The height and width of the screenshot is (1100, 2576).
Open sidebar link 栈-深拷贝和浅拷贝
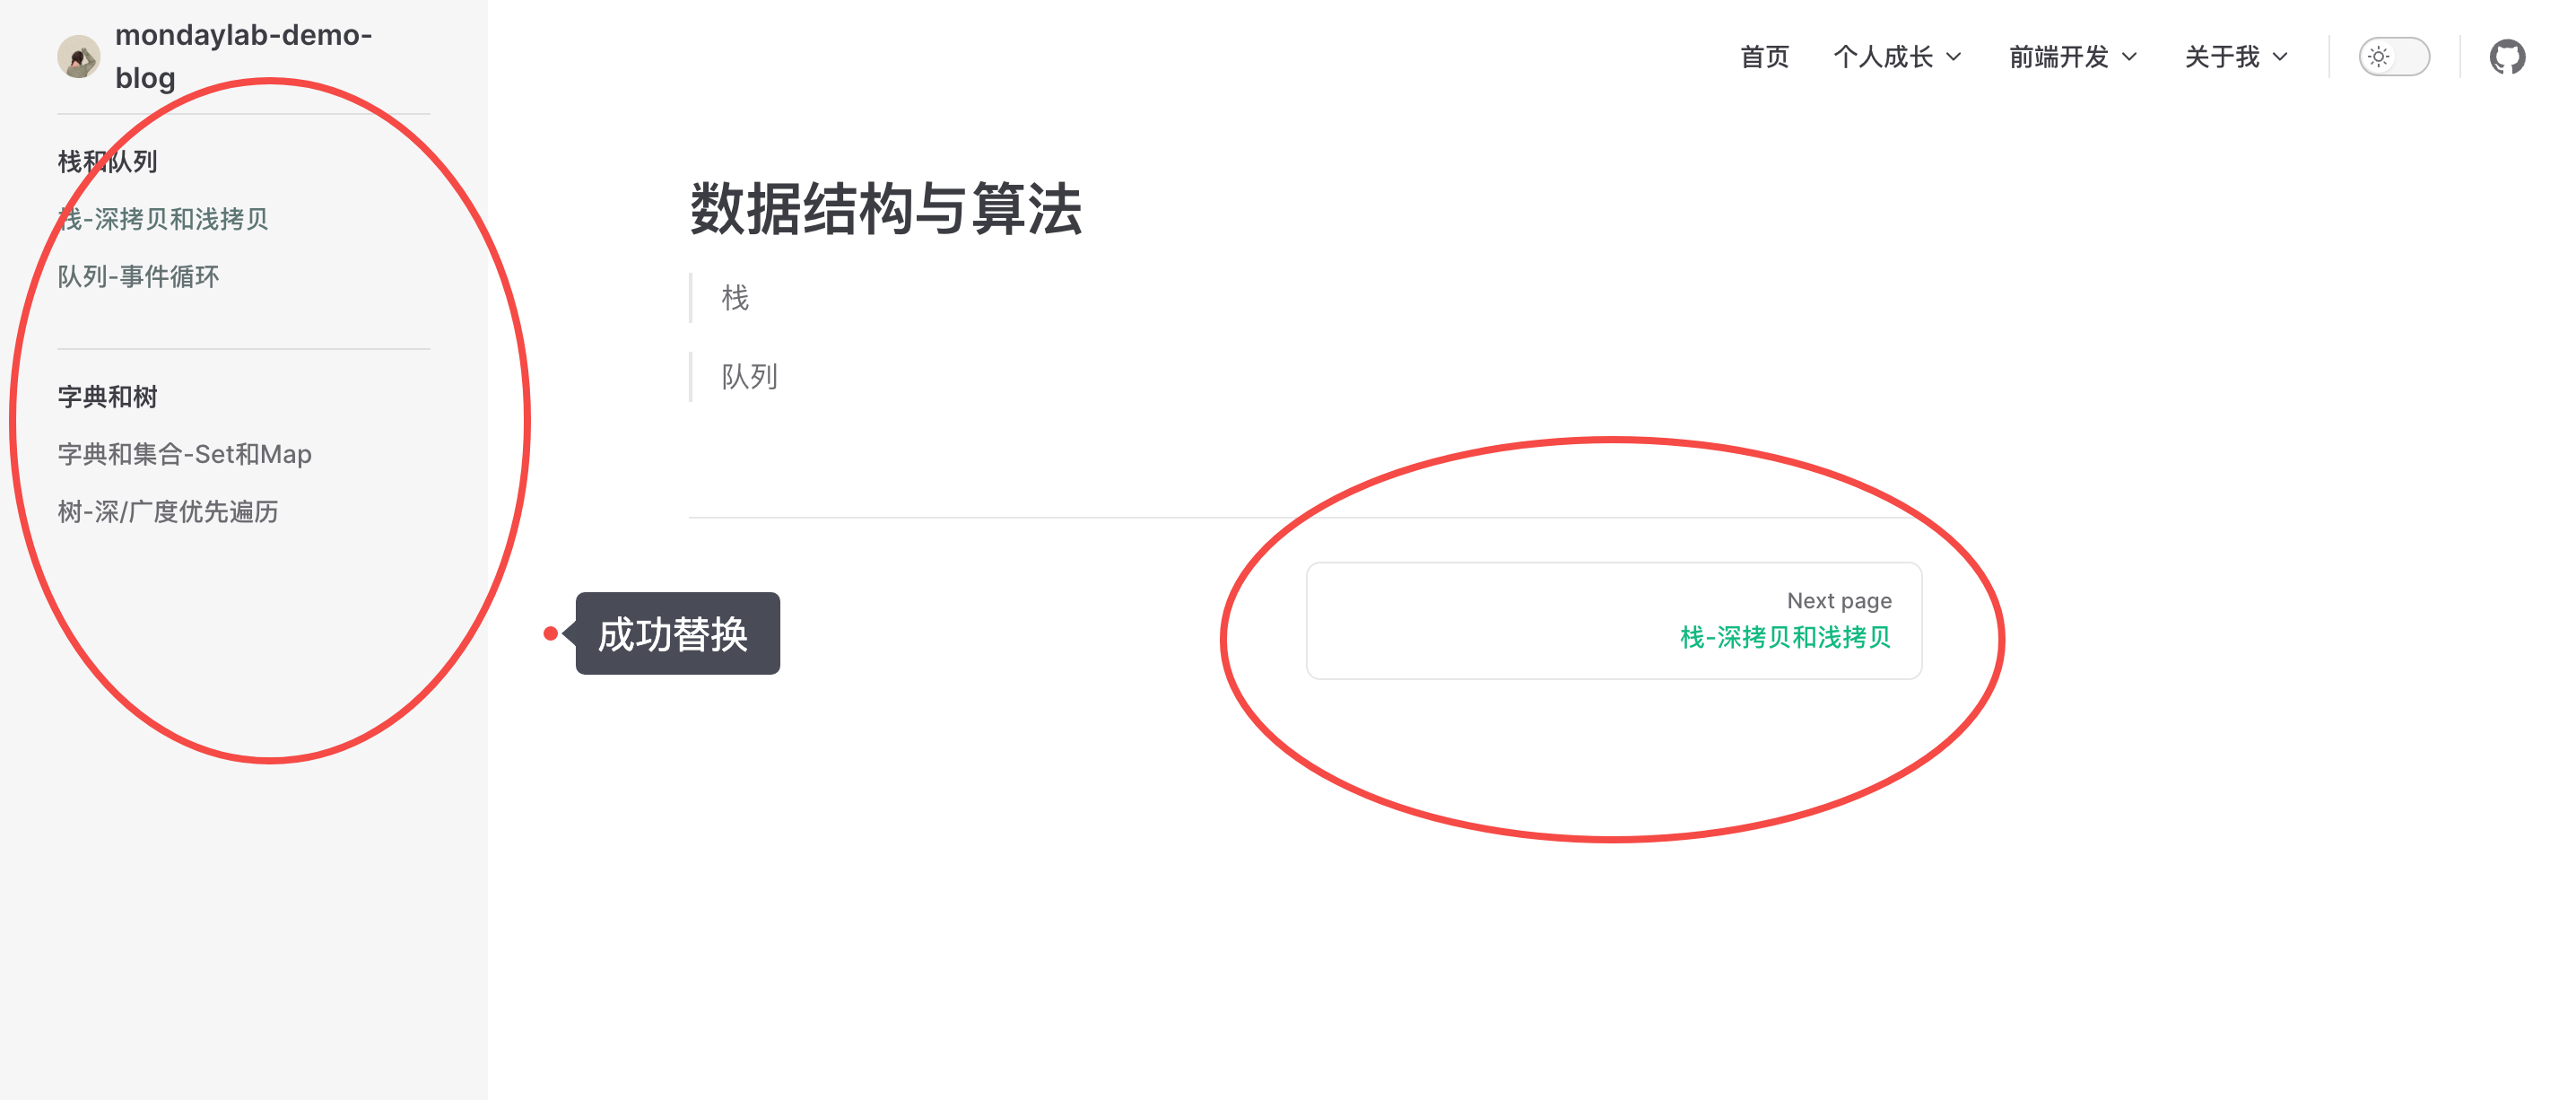pos(163,219)
